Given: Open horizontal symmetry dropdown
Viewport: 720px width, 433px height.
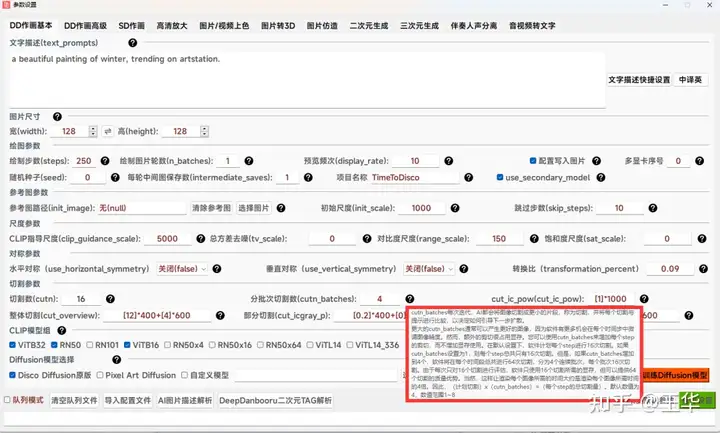Looking at the screenshot, I should tap(182, 269).
